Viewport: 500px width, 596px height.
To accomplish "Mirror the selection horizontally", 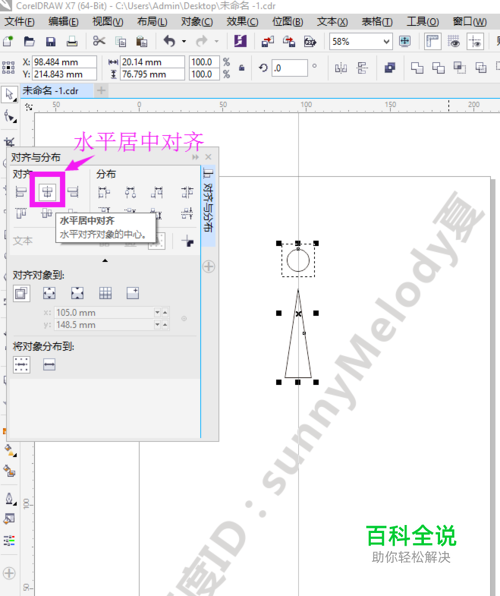I will click(x=341, y=68).
